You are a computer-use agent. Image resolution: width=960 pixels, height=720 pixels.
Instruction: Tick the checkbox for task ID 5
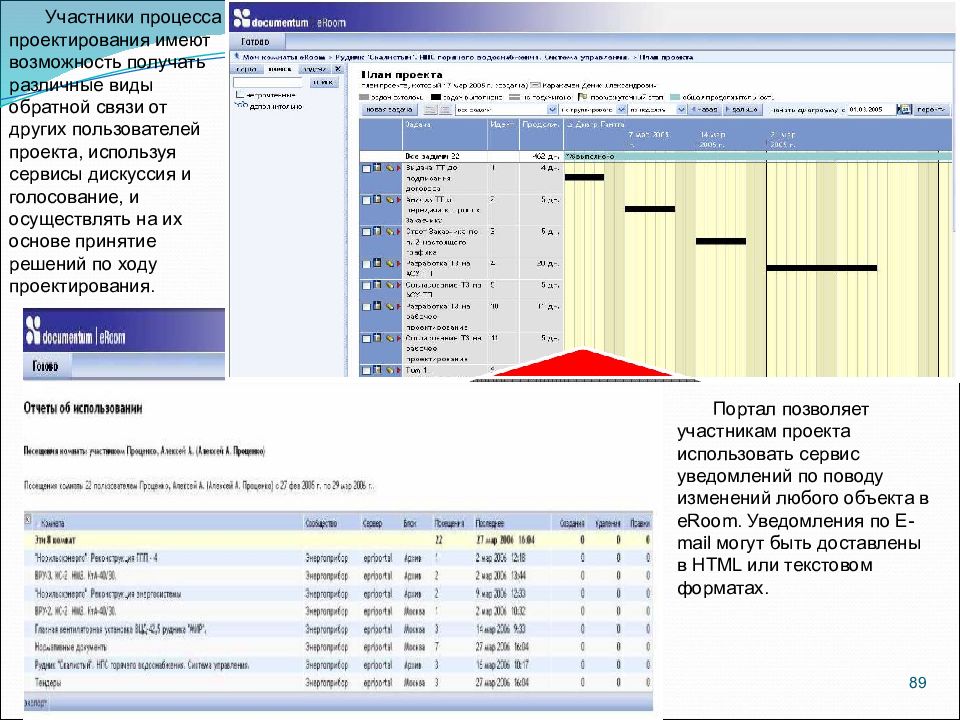tap(366, 285)
